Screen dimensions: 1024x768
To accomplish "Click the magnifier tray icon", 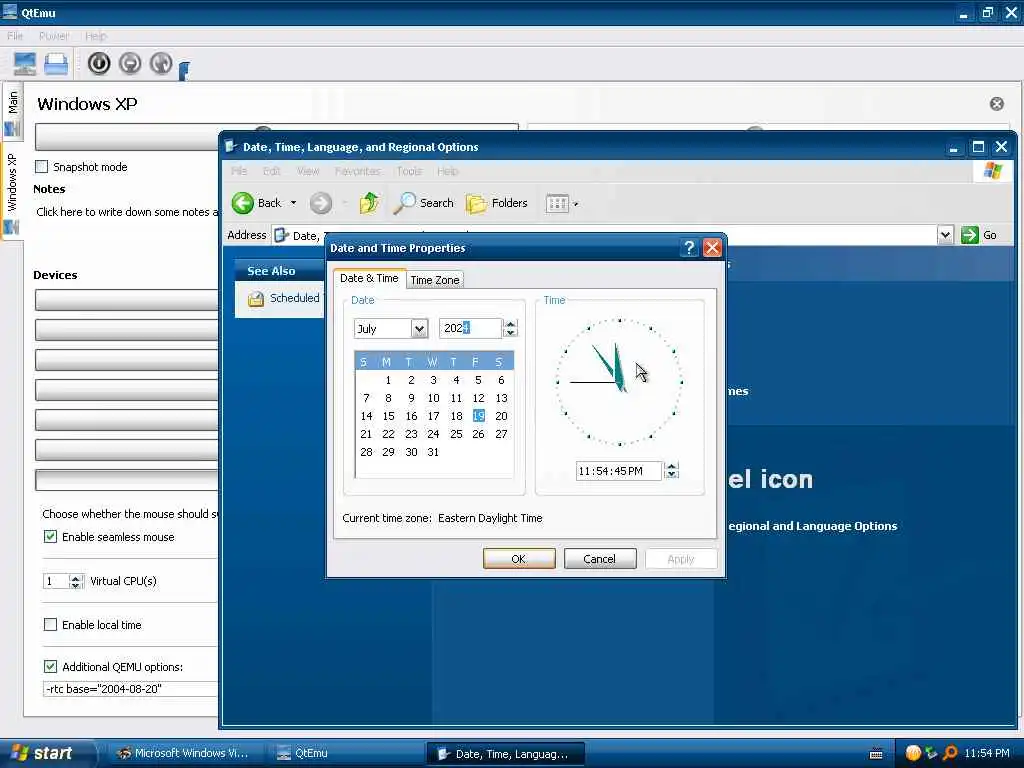I will point(950,754).
